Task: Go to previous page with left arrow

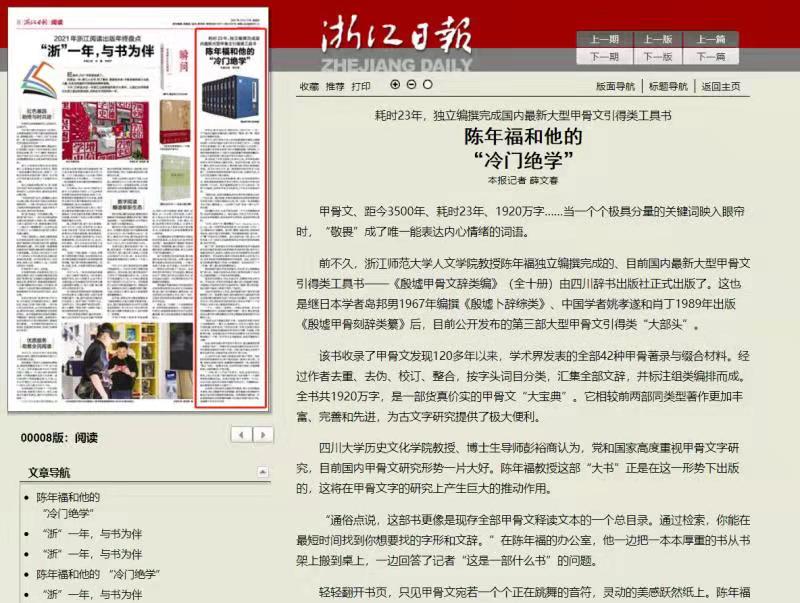Action: [241, 435]
